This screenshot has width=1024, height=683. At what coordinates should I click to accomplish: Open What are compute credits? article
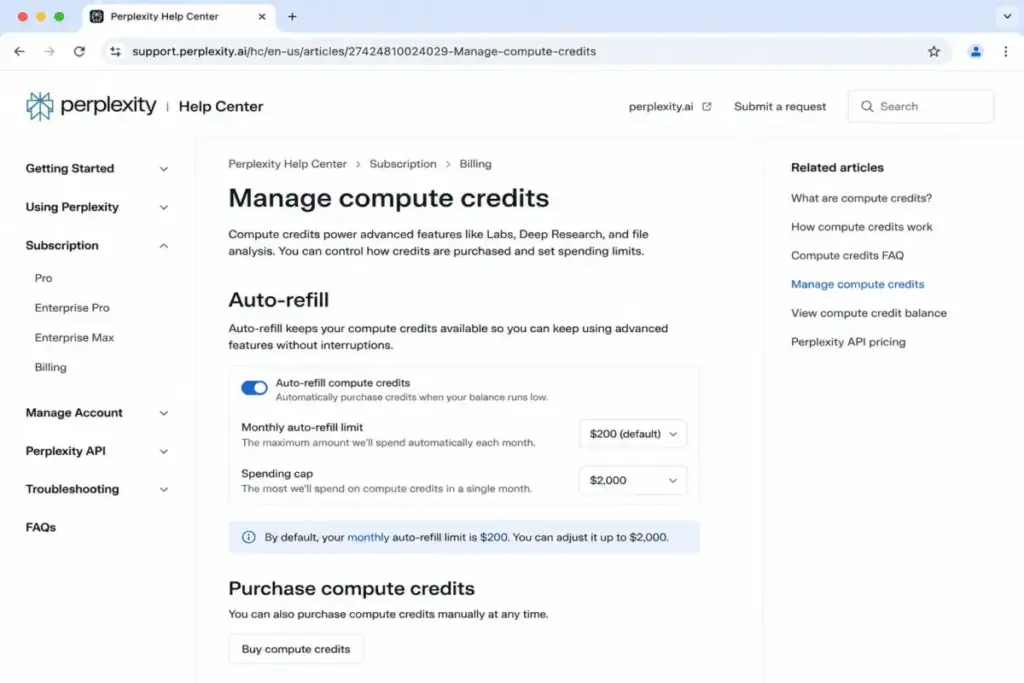click(x=861, y=198)
